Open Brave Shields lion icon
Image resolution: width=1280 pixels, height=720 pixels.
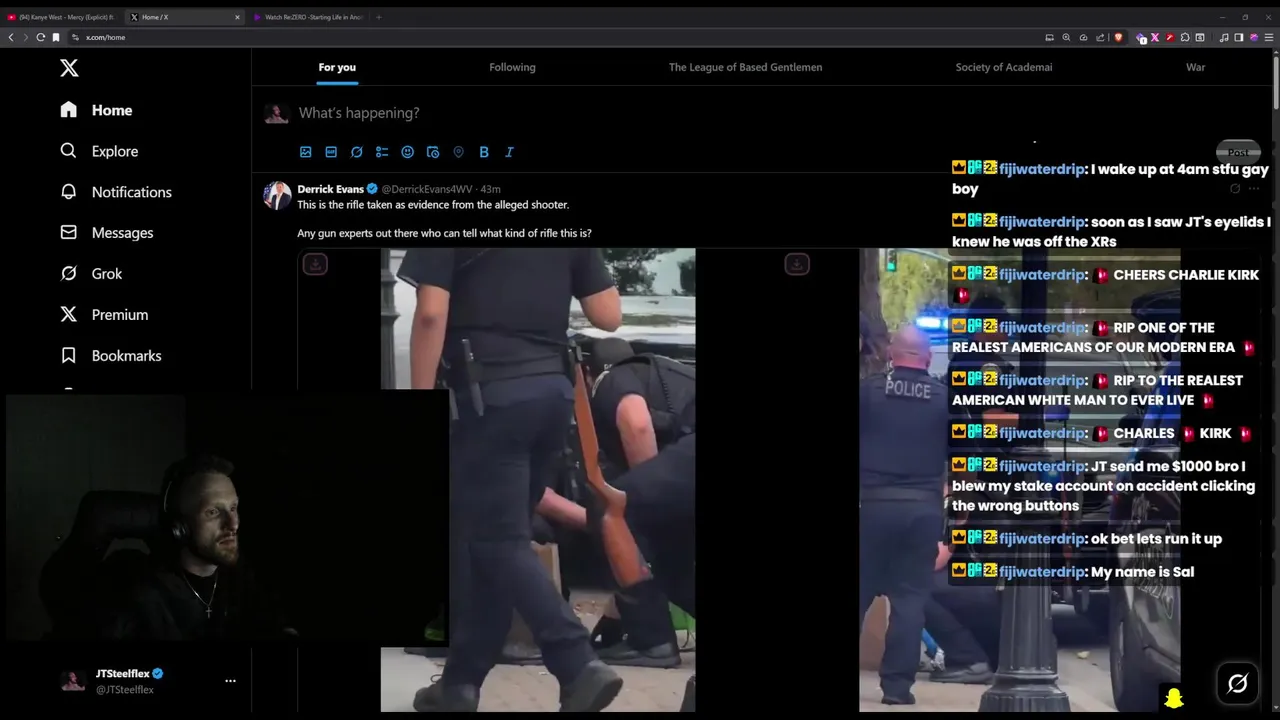[x=1118, y=37]
